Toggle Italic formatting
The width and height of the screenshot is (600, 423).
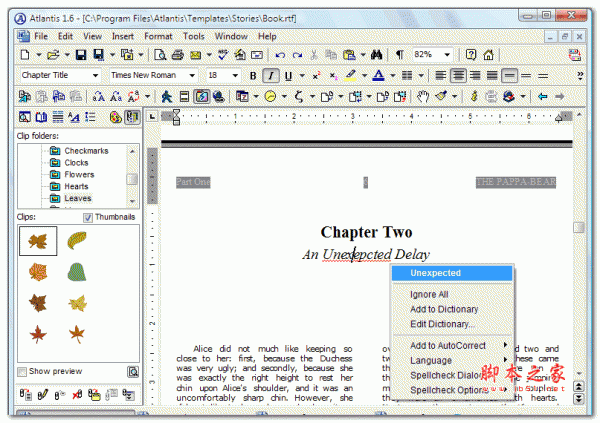point(271,75)
